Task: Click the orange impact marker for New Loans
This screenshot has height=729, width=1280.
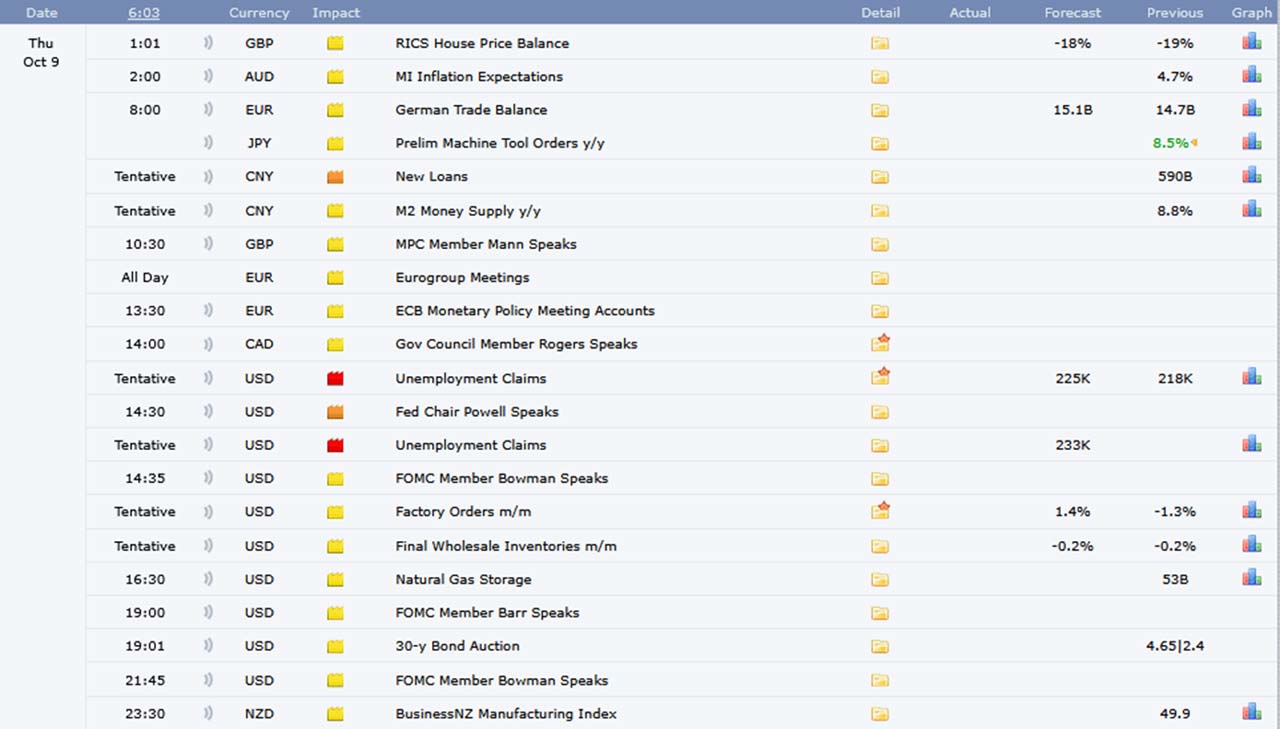Action: click(335, 177)
